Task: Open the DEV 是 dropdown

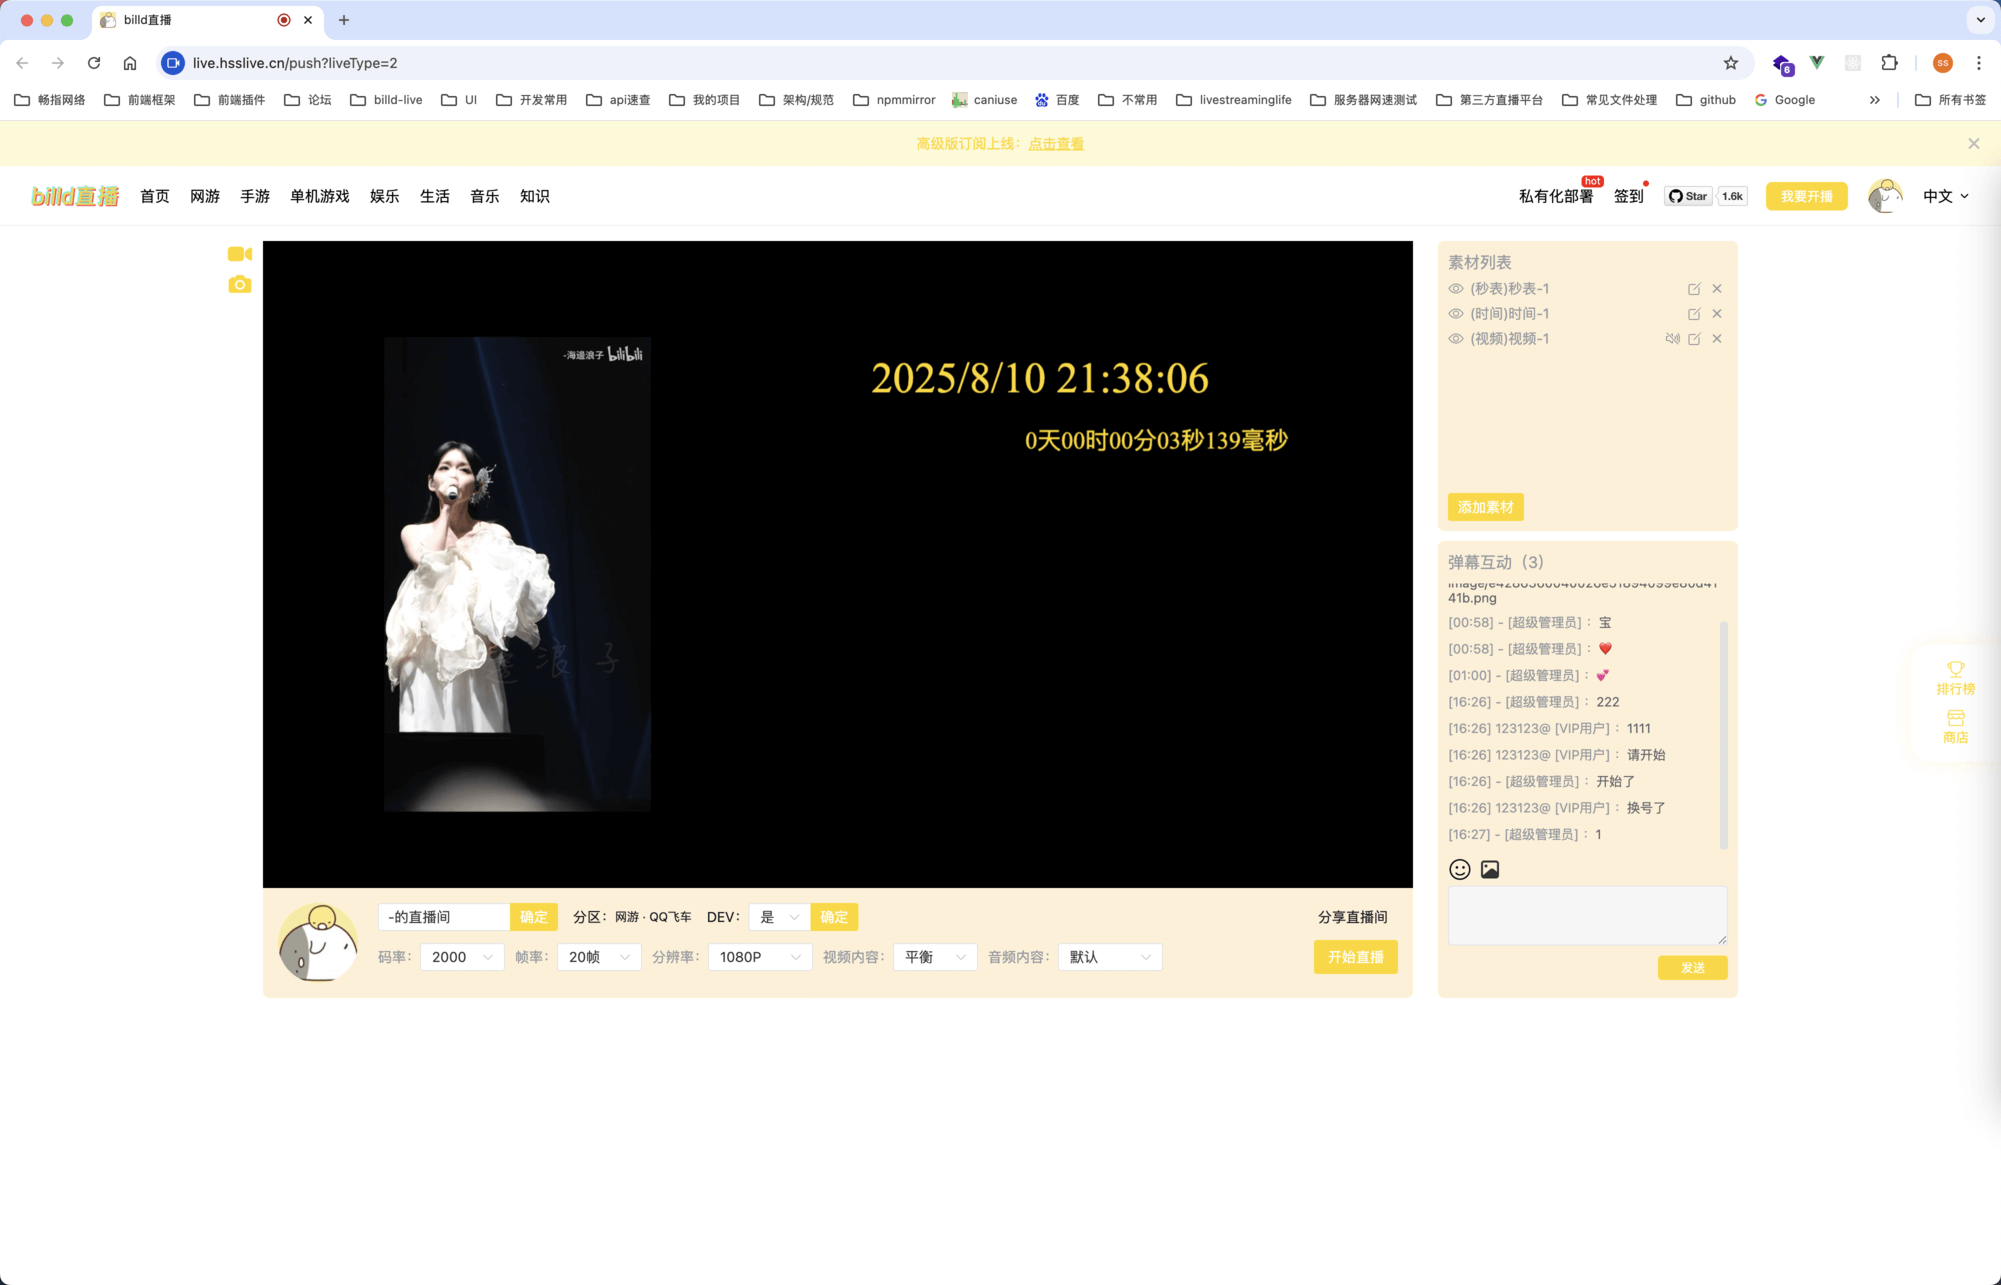Action: (x=780, y=917)
